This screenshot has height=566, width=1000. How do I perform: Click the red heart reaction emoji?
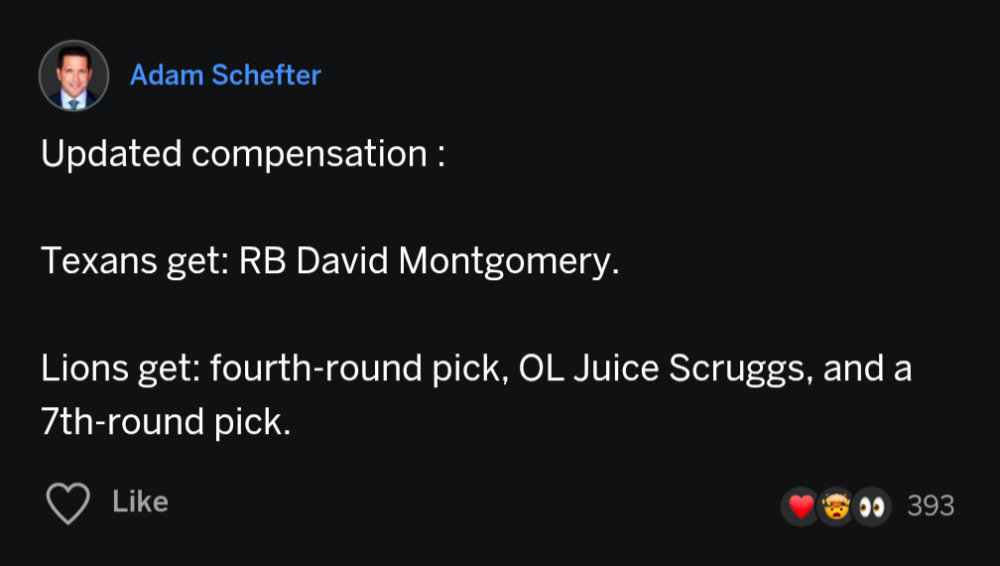click(802, 507)
